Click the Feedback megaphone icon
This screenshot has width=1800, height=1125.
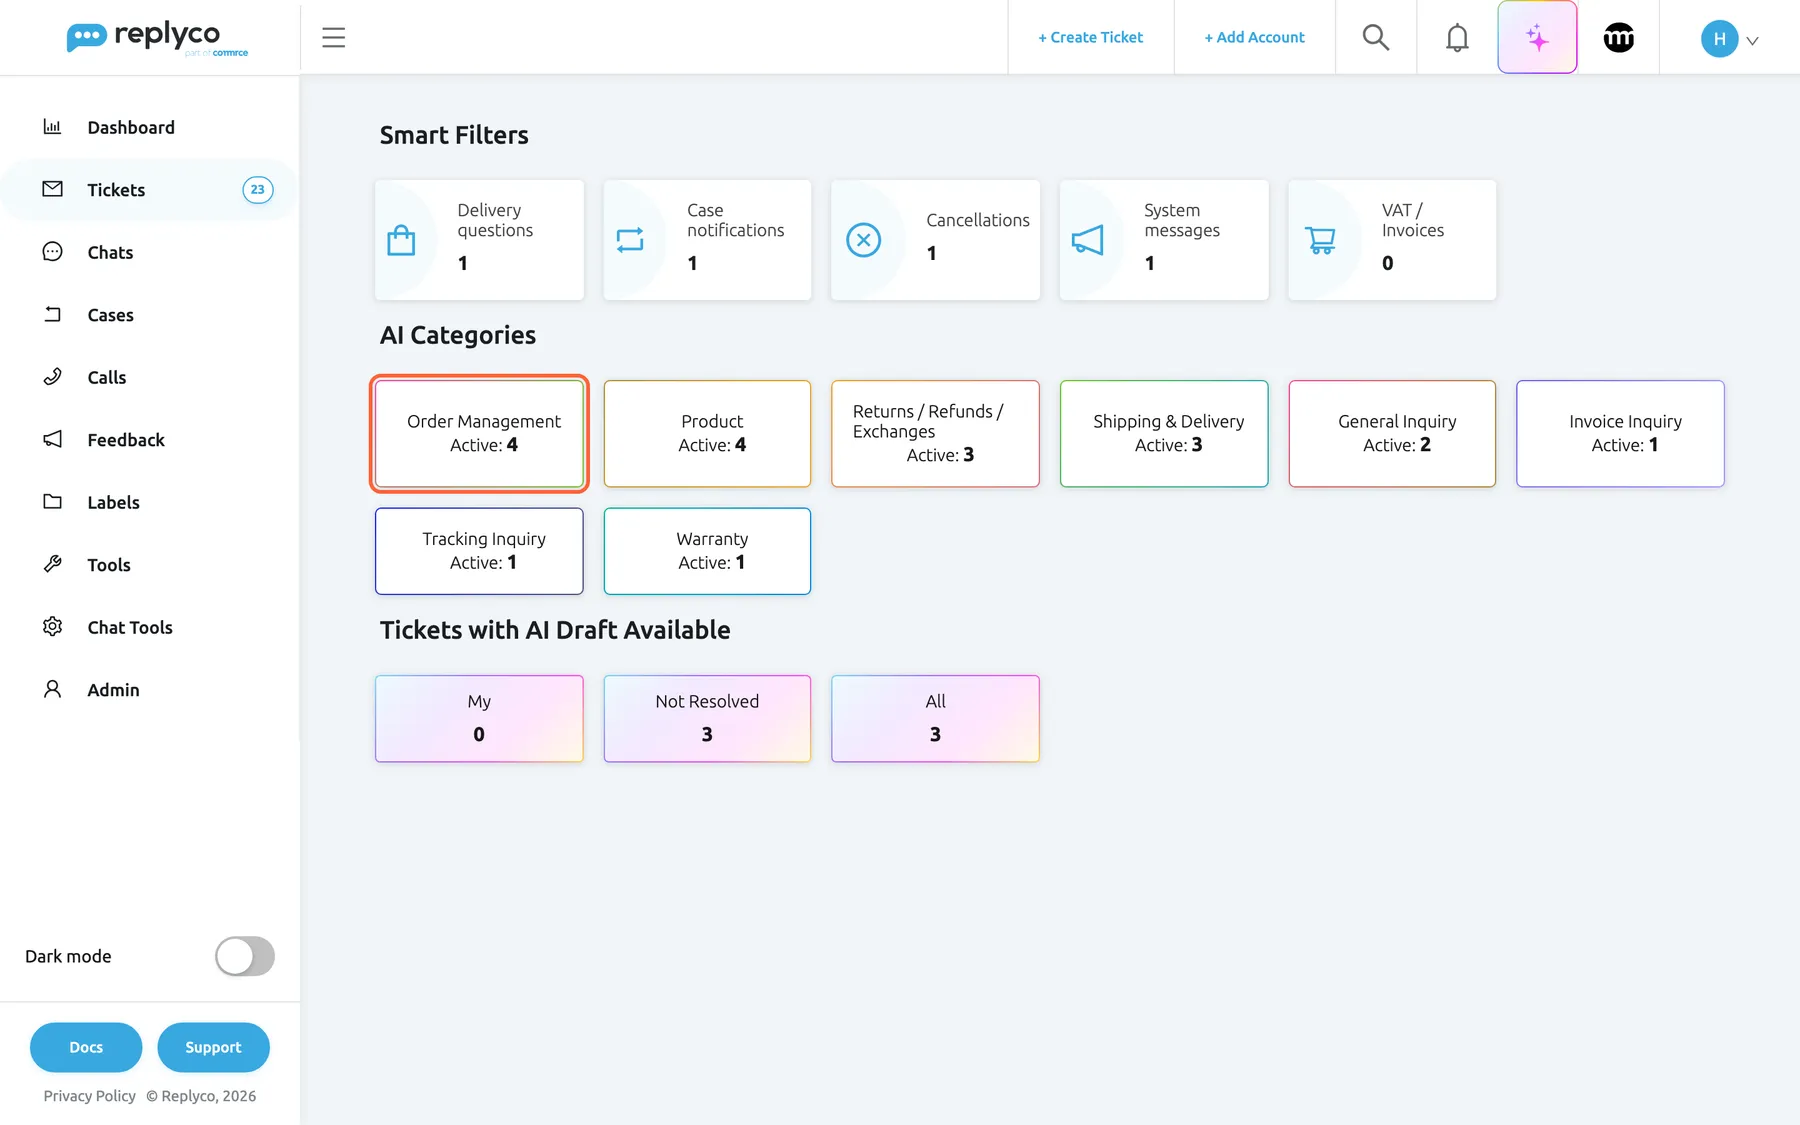coord(52,439)
